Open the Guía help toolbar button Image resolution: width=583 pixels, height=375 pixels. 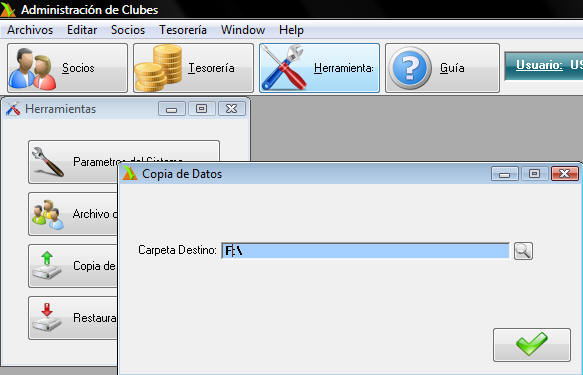coord(442,68)
